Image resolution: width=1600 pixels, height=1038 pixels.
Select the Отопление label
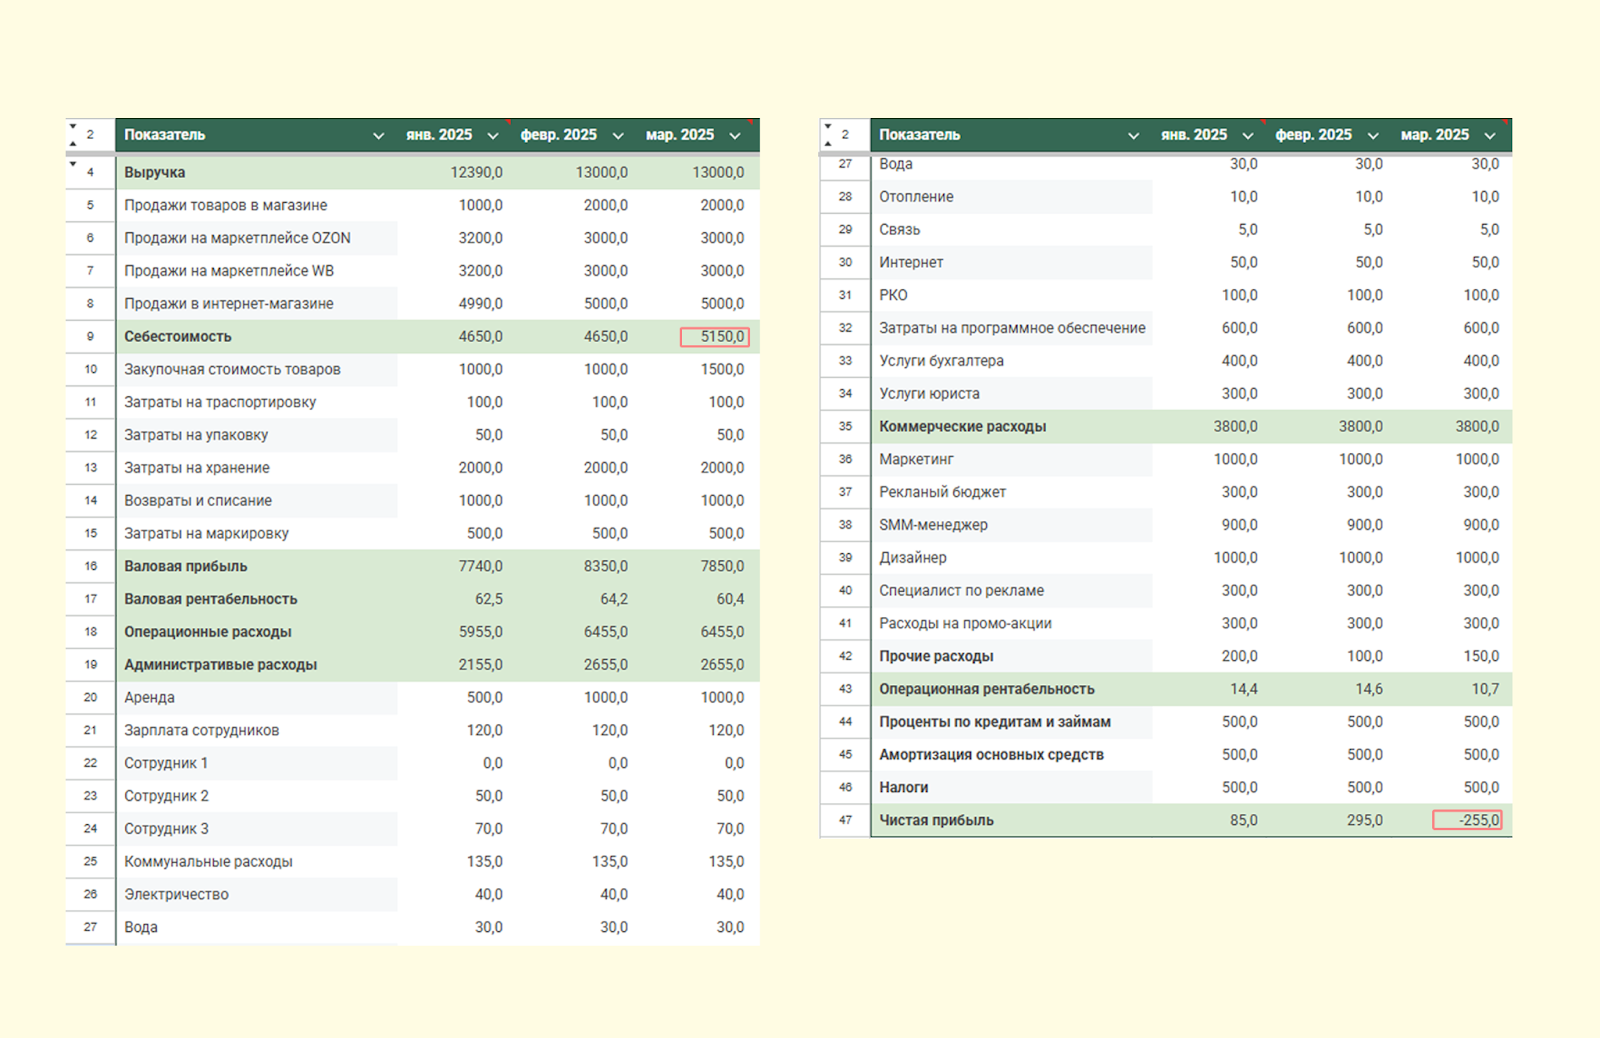(x=917, y=197)
